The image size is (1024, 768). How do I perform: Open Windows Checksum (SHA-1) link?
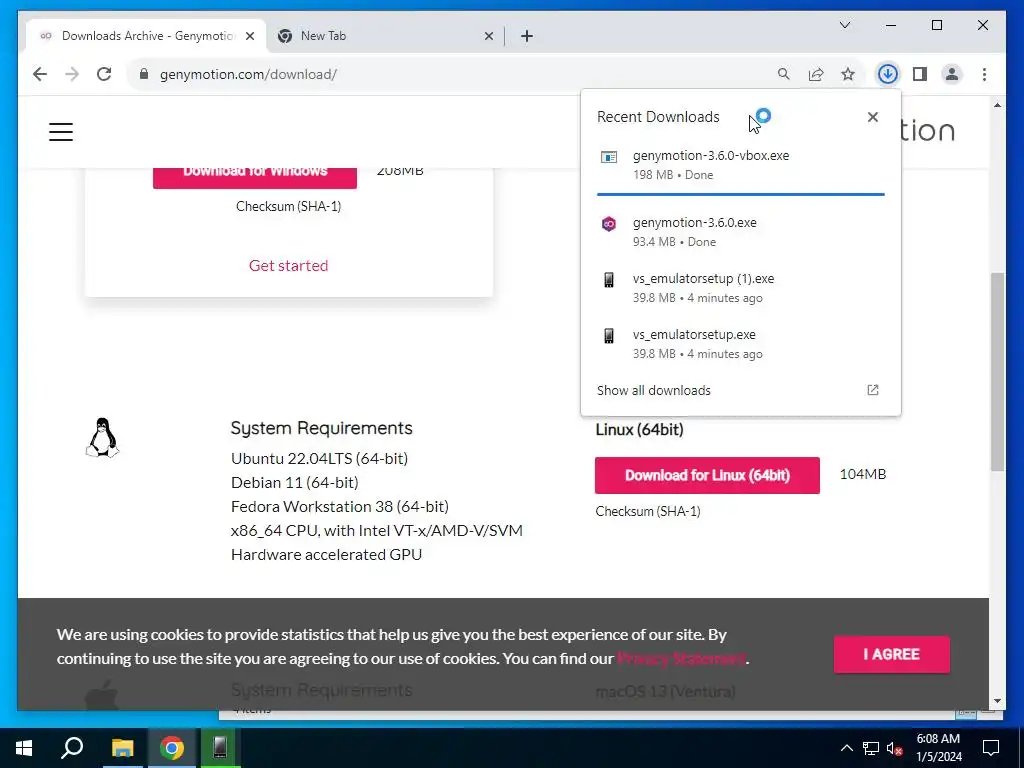click(x=289, y=206)
